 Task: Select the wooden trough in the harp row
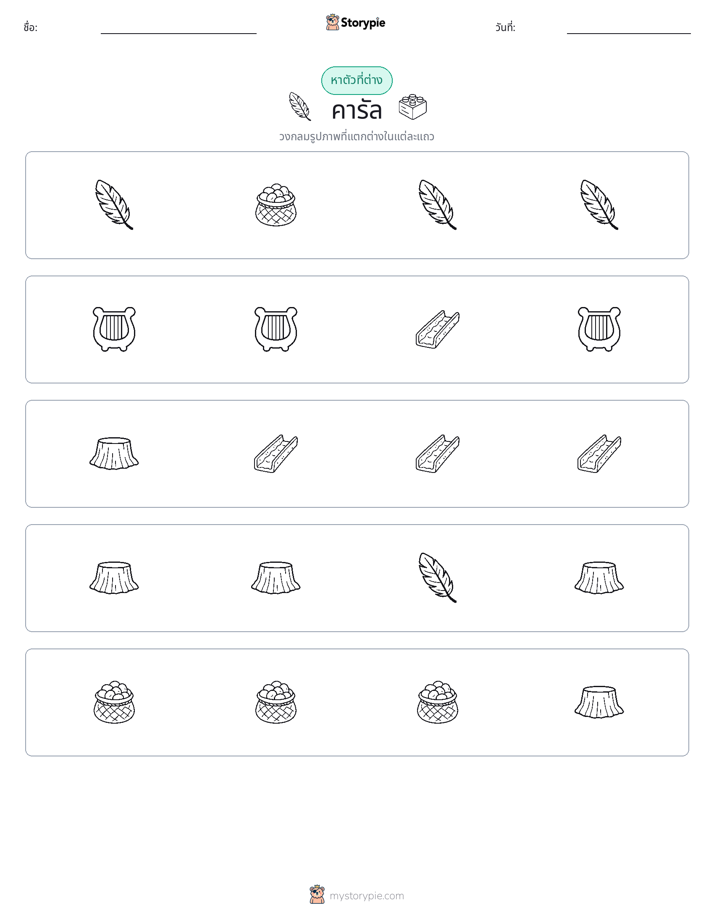tap(438, 329)
